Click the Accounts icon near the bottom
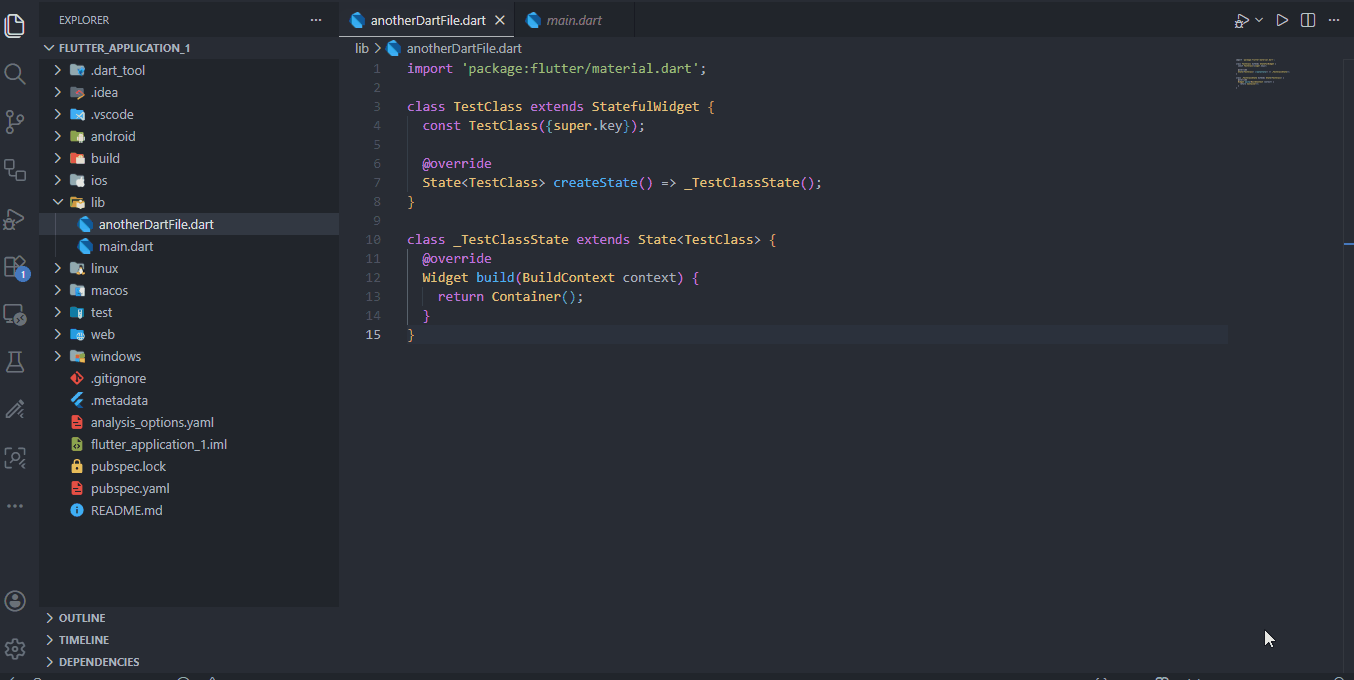1354x680 pixels. 15,601
